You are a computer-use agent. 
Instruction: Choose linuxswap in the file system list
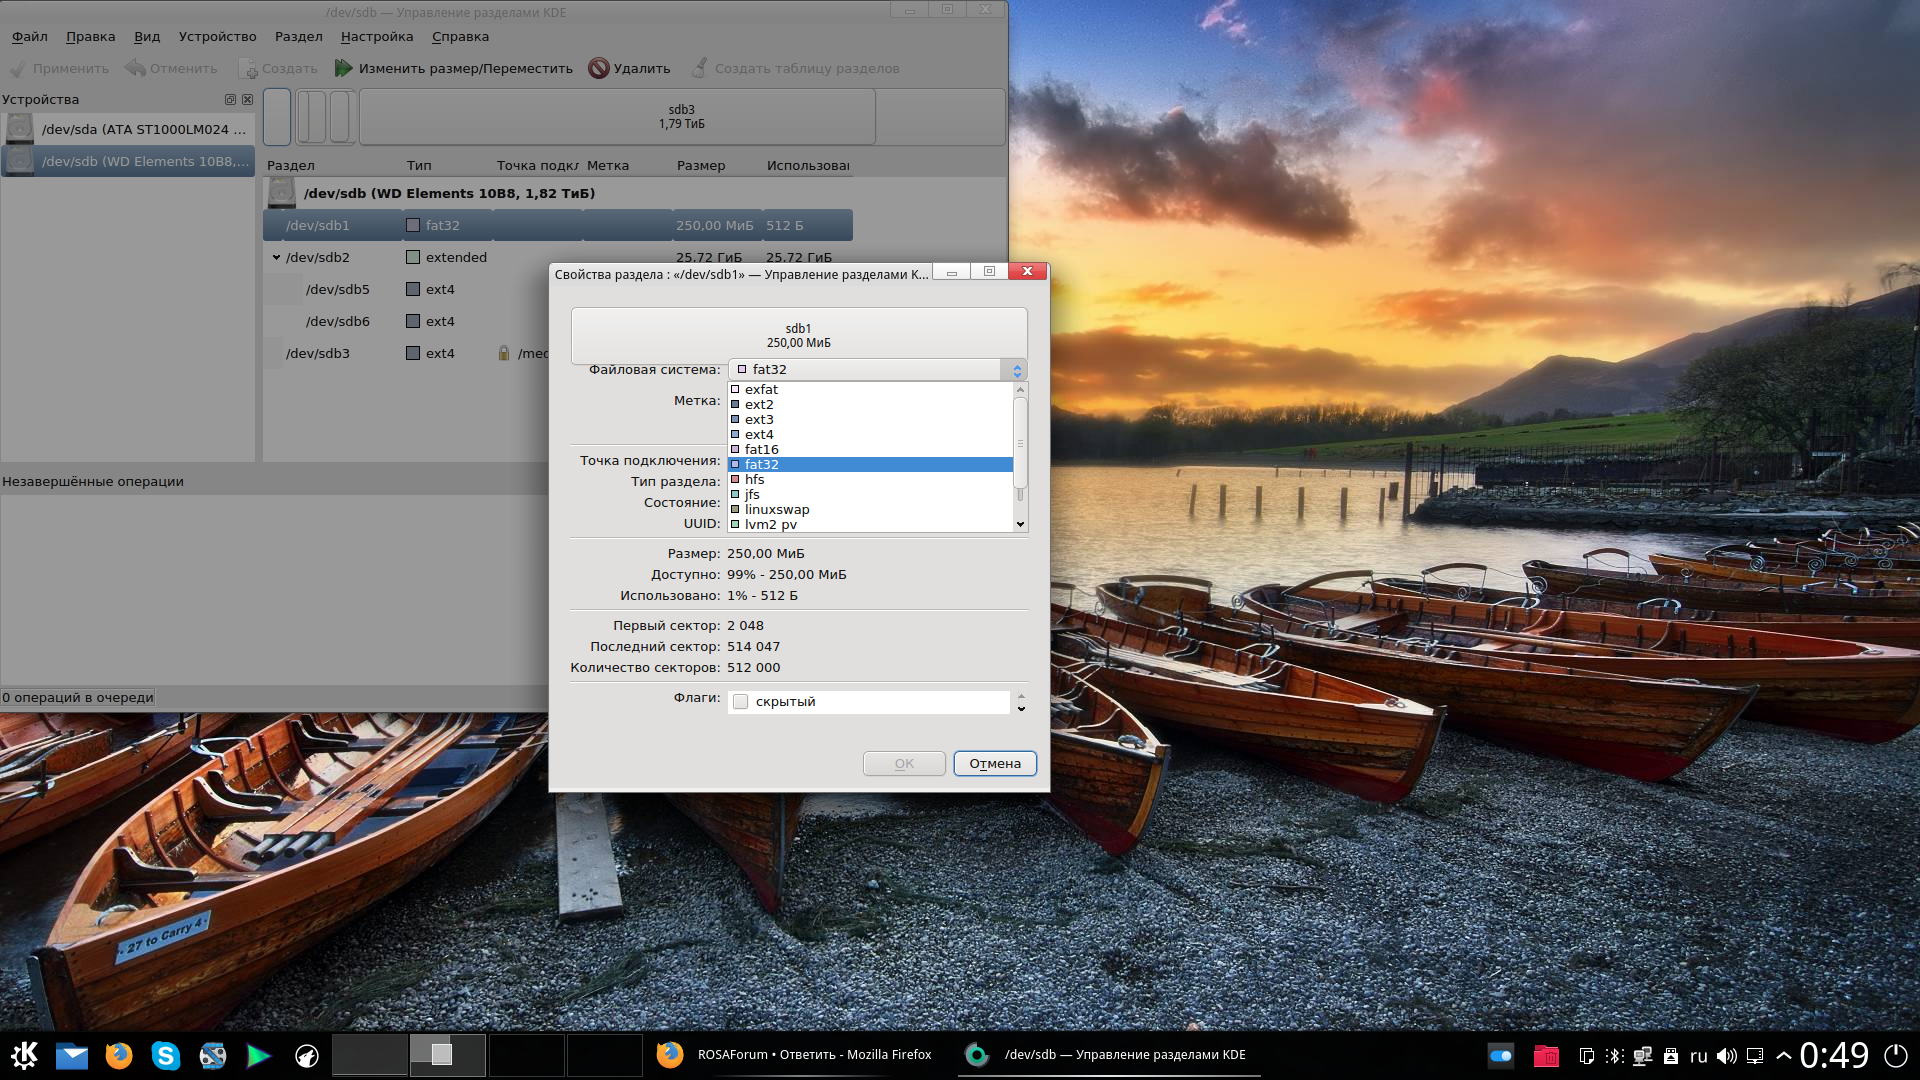776,510
